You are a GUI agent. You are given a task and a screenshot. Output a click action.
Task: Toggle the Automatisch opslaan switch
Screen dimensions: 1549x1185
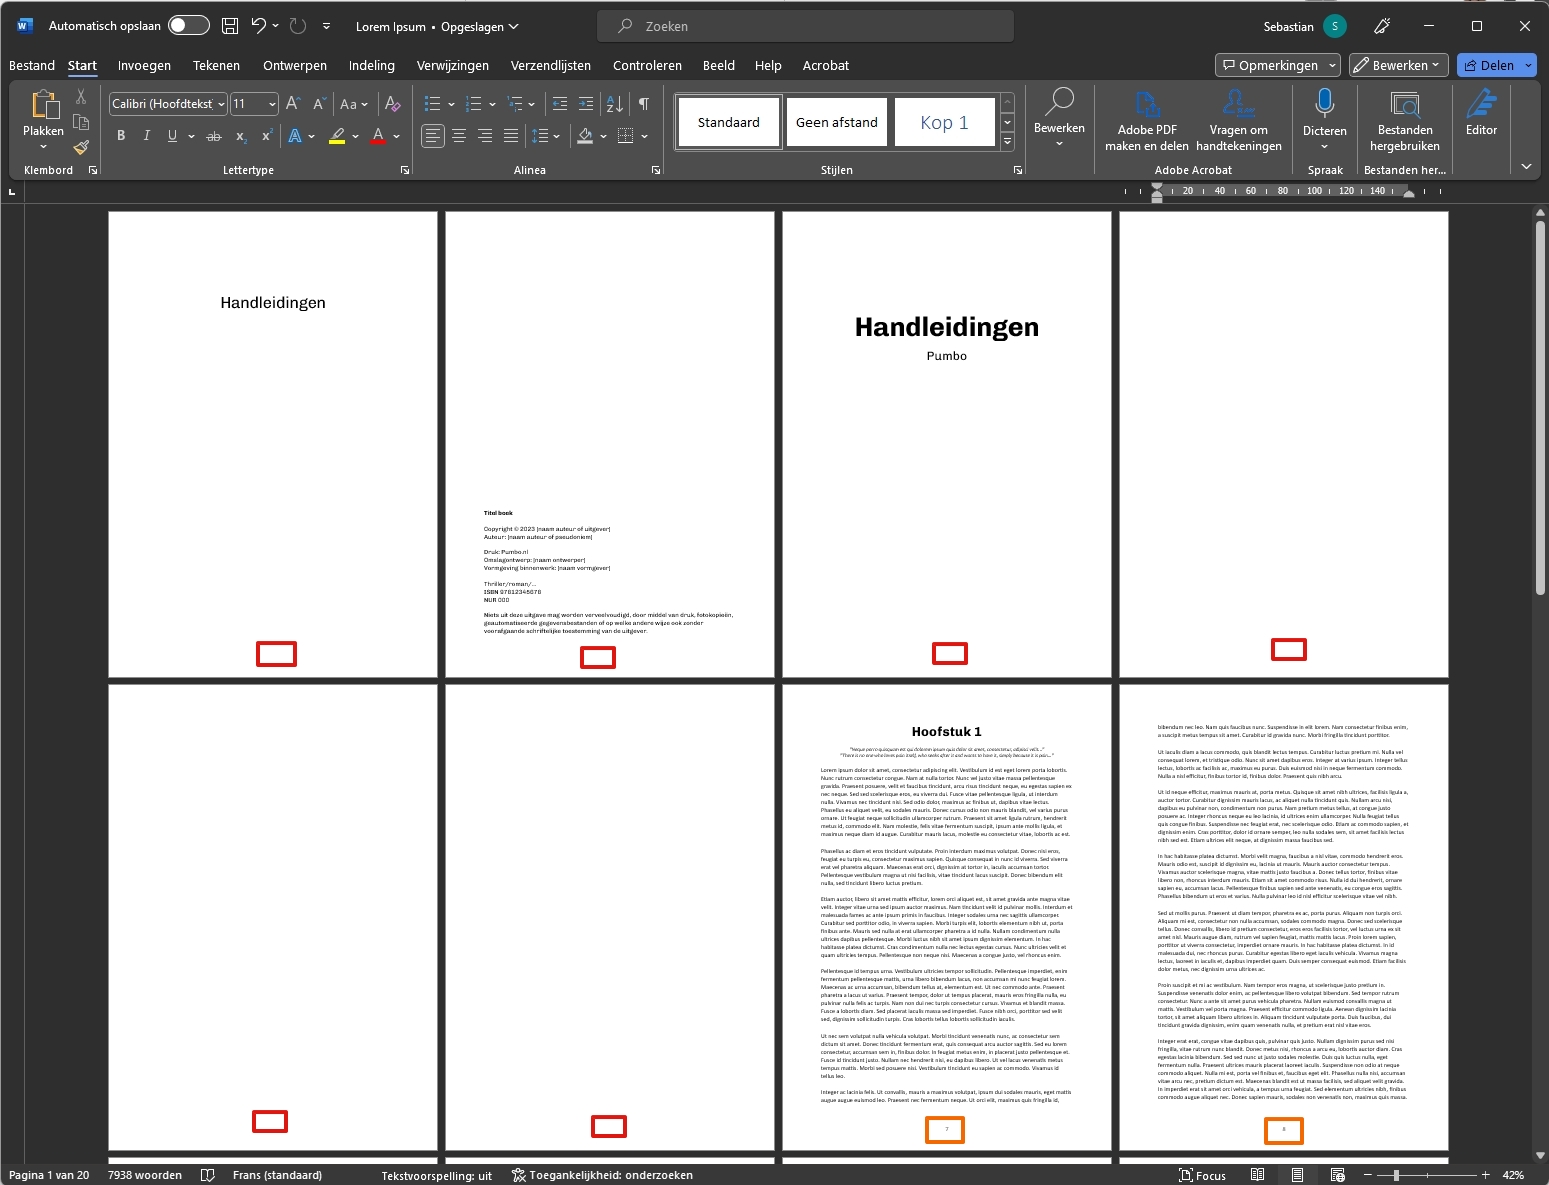189,26
